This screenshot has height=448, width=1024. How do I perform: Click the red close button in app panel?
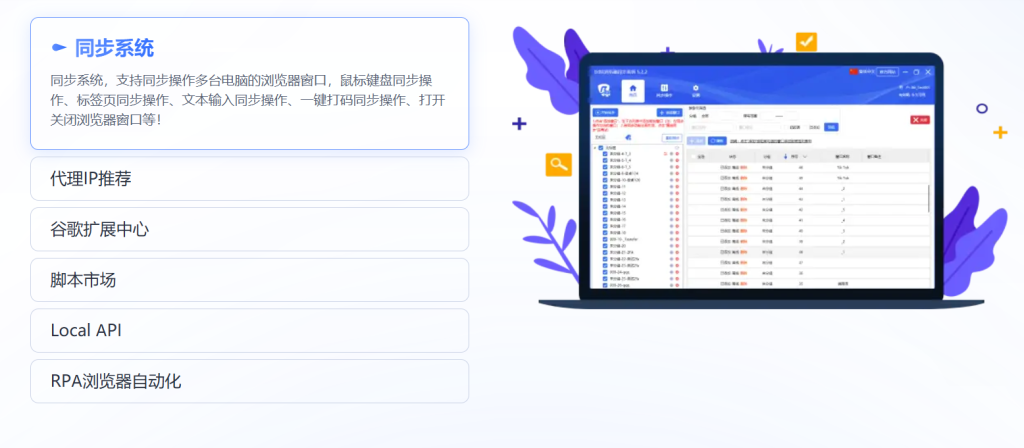(x=920, y=120)
